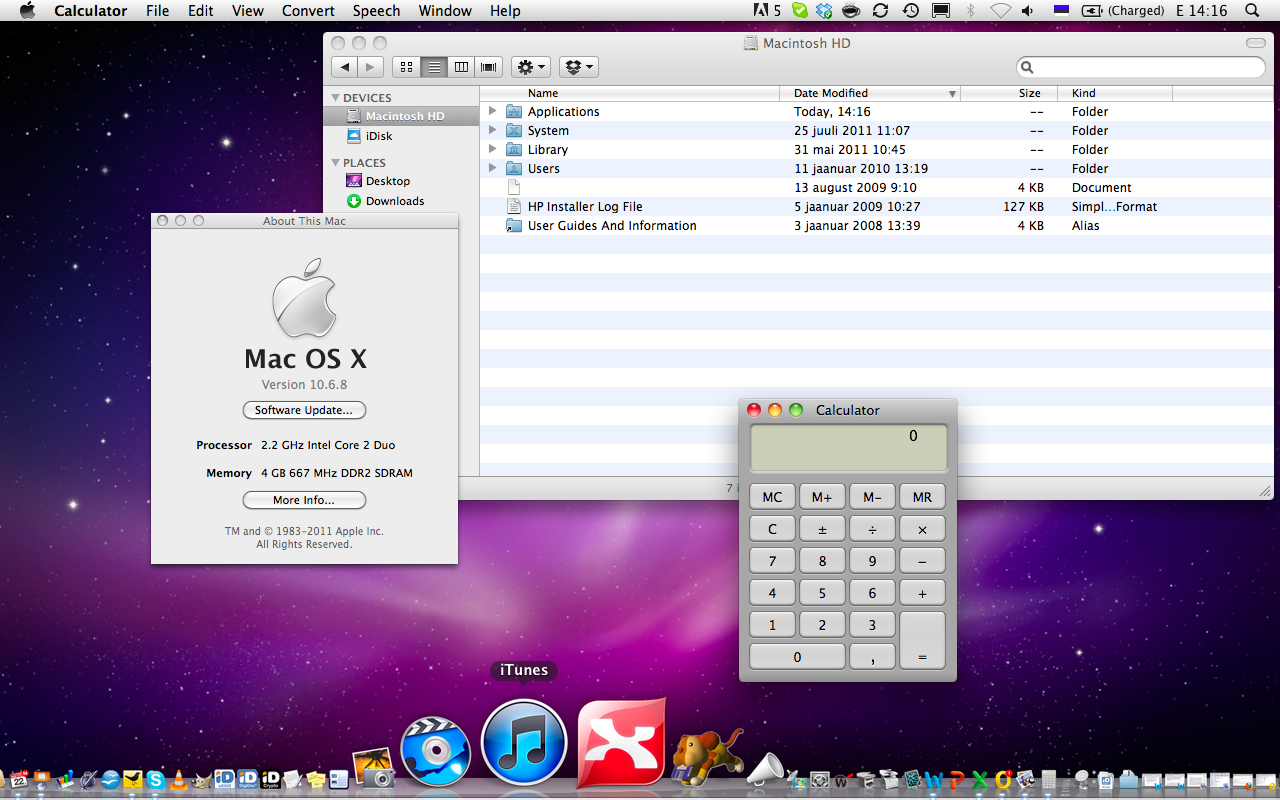
Task: Click Software Update button in About This Mac
Action: pyautogui.click(x=304, y=410)
